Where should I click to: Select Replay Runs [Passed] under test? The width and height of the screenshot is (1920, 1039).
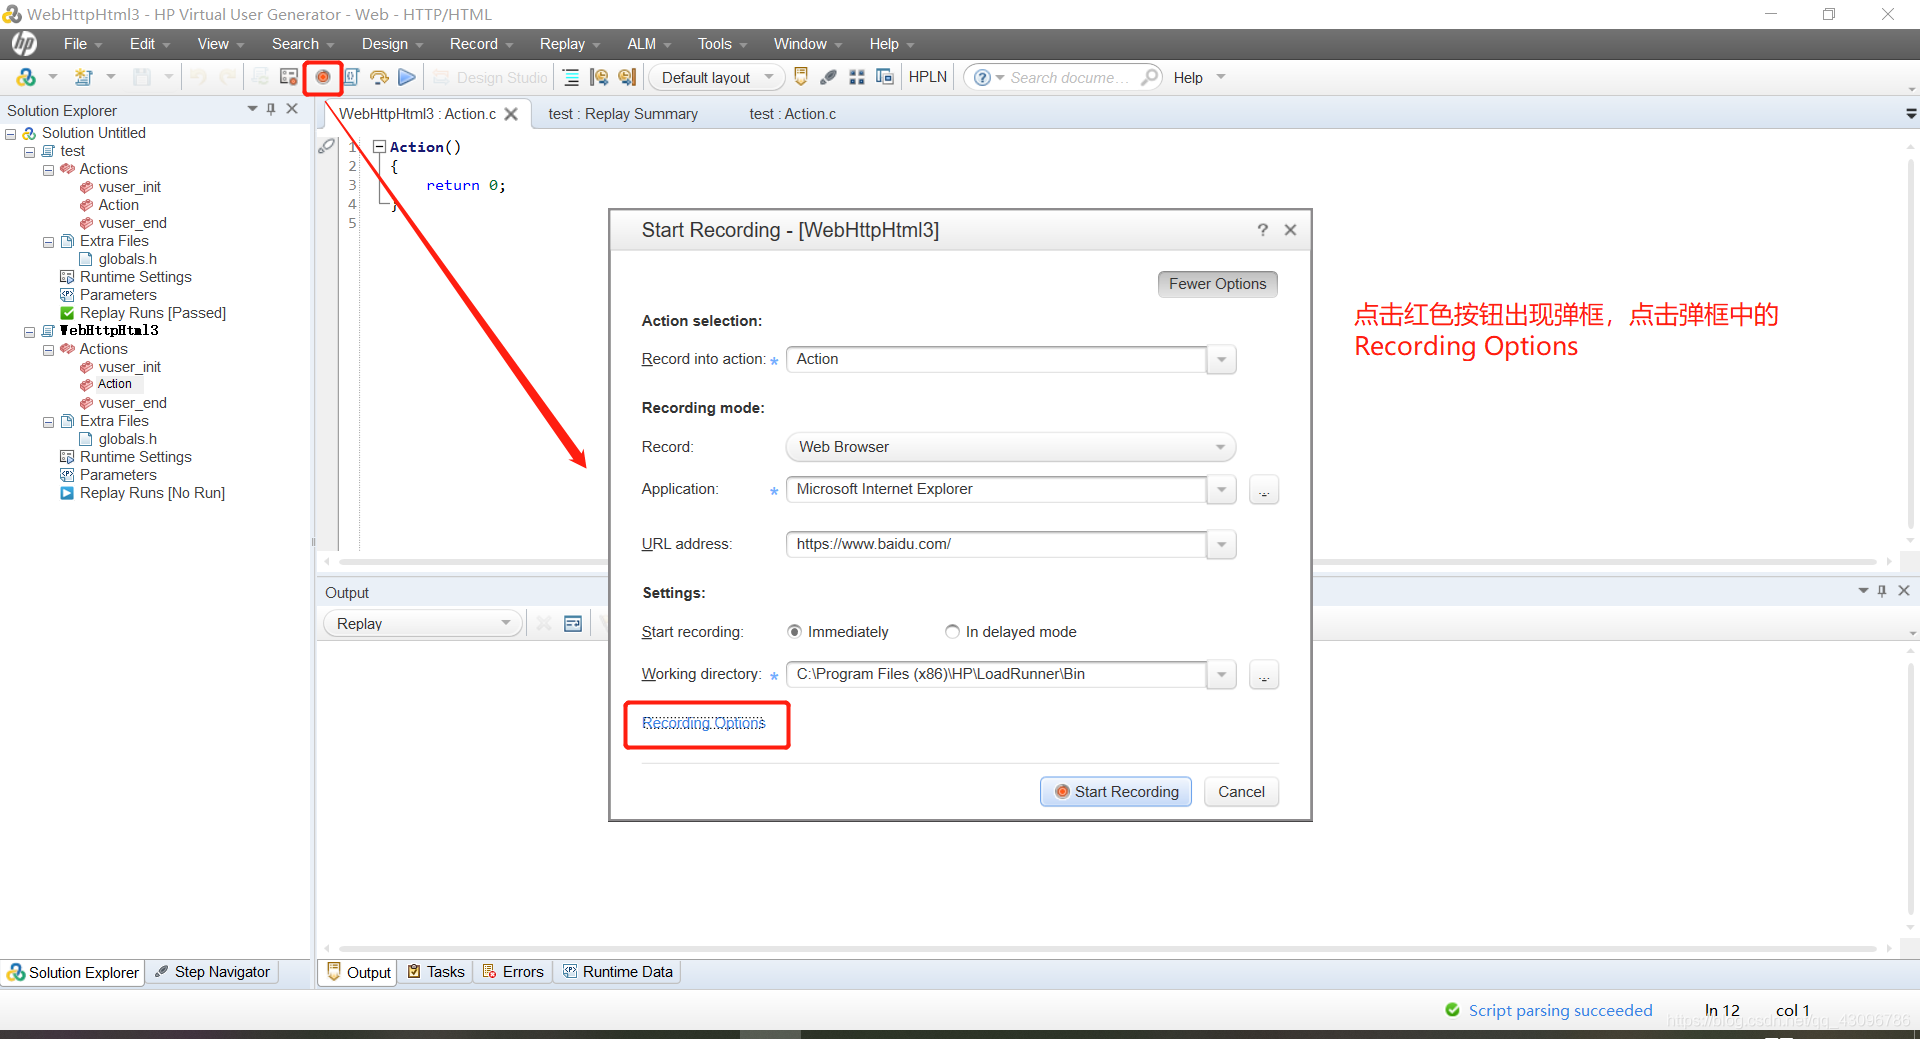[x=152, y=313]
